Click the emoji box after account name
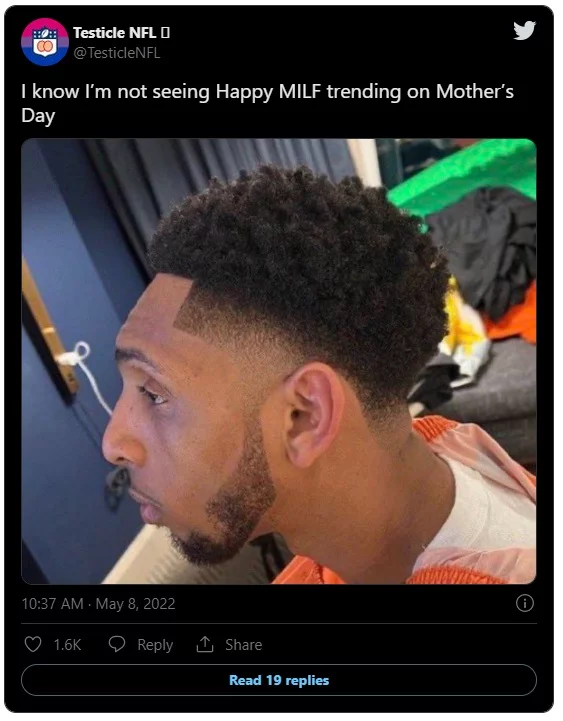The width and height of the screenshot is (563, 721). 166,33
